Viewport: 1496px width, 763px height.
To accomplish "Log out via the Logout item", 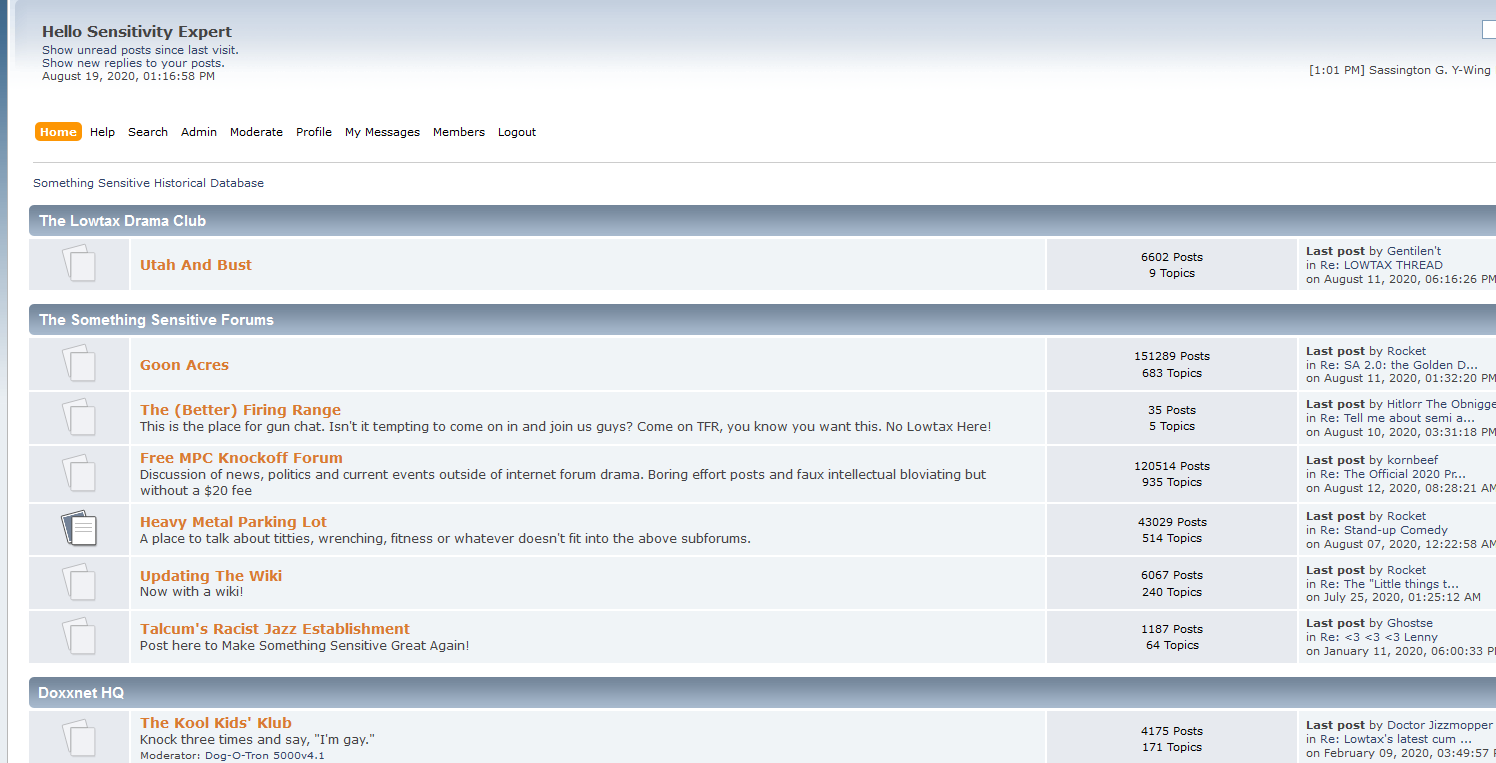I will 517,132.
